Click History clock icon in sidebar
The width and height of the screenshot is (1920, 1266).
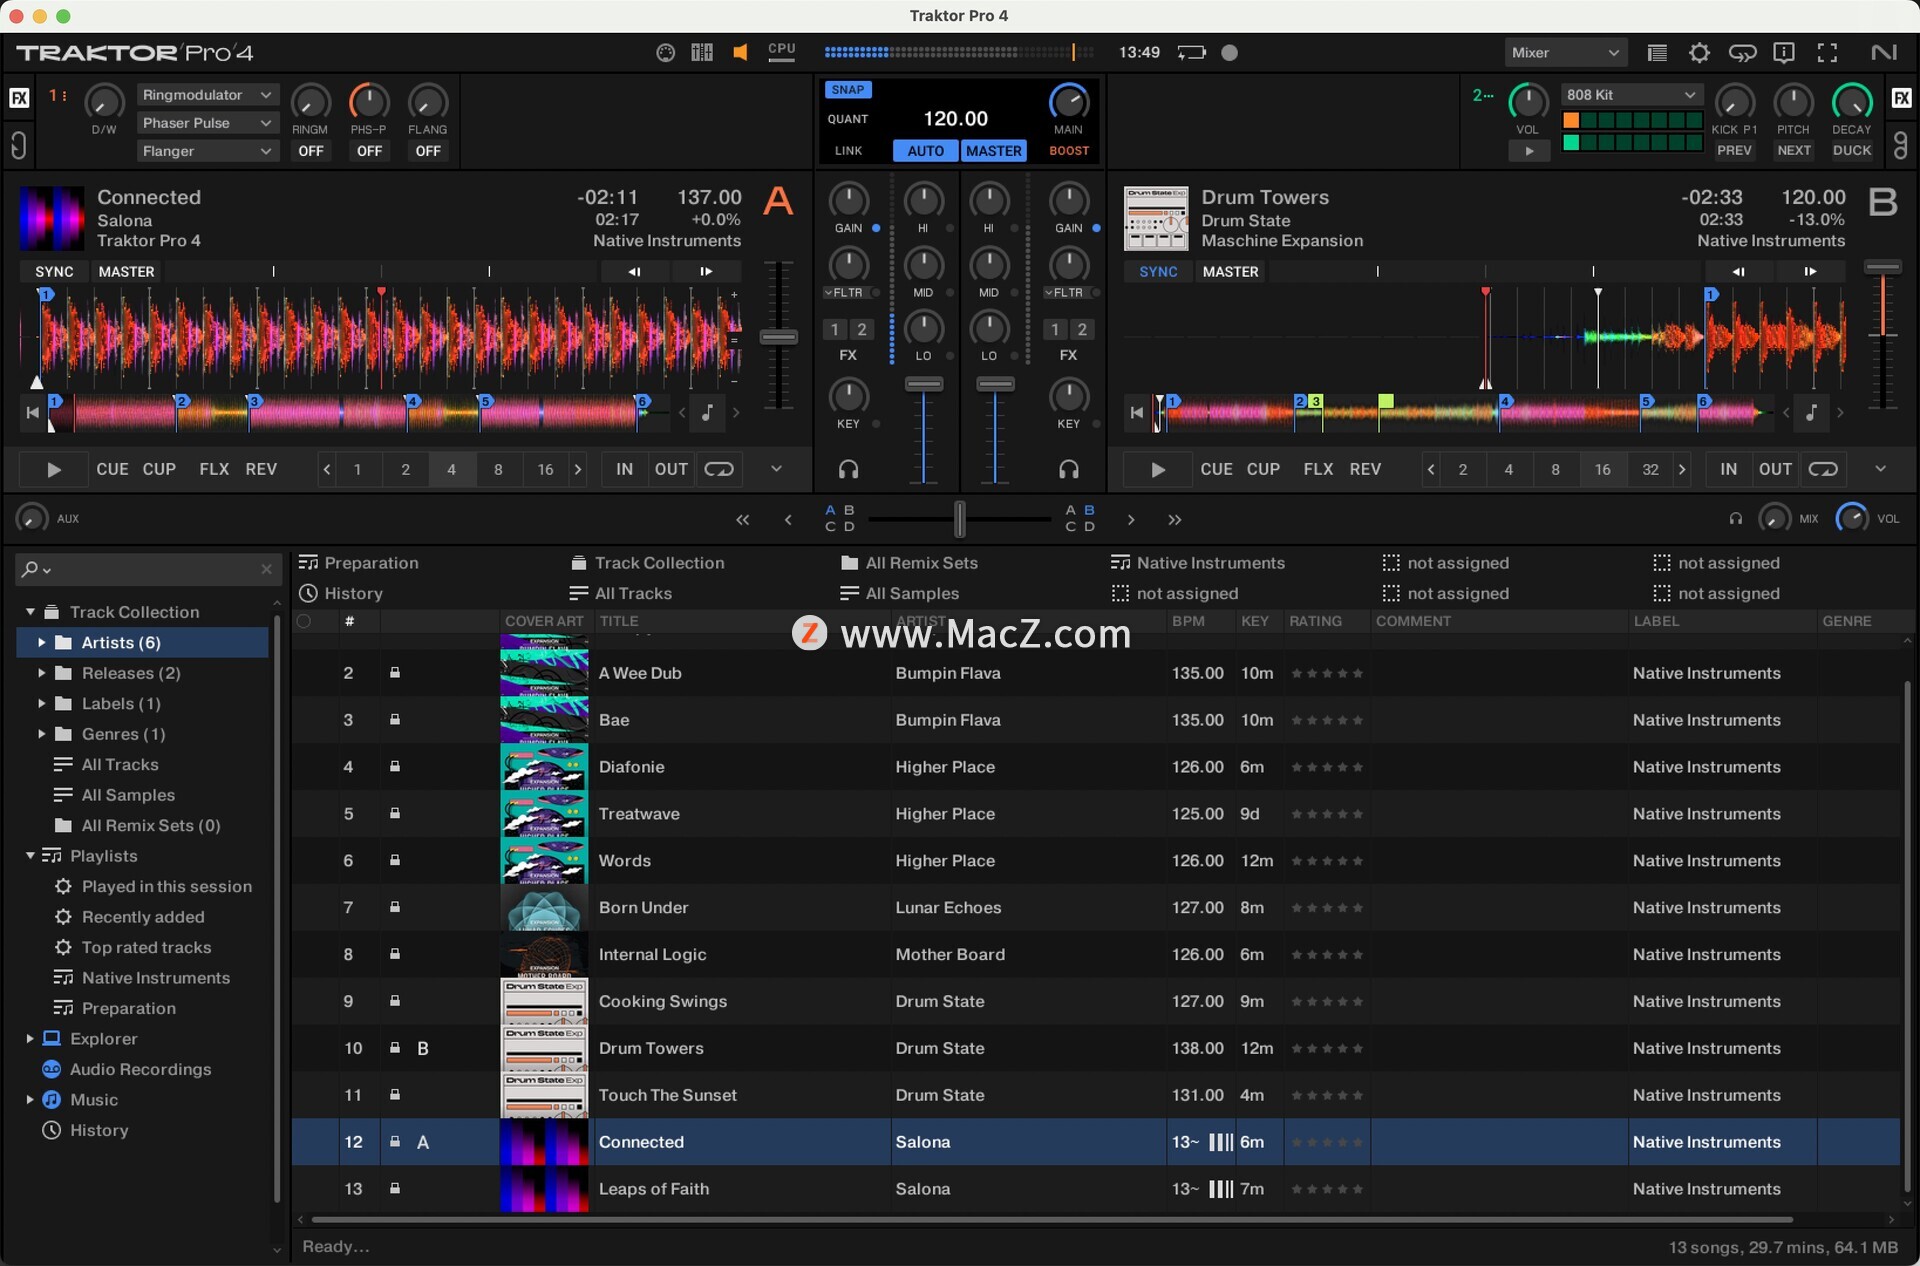click(51, 1130)
